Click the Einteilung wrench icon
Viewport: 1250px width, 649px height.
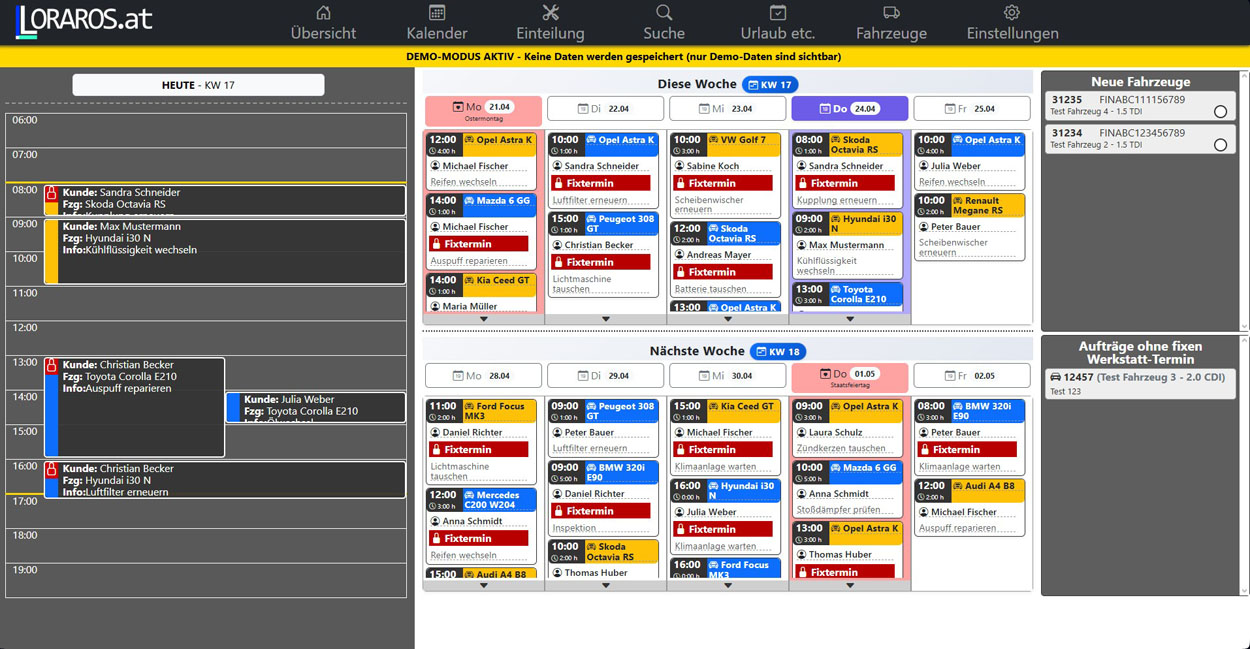[x=550, y=13]
